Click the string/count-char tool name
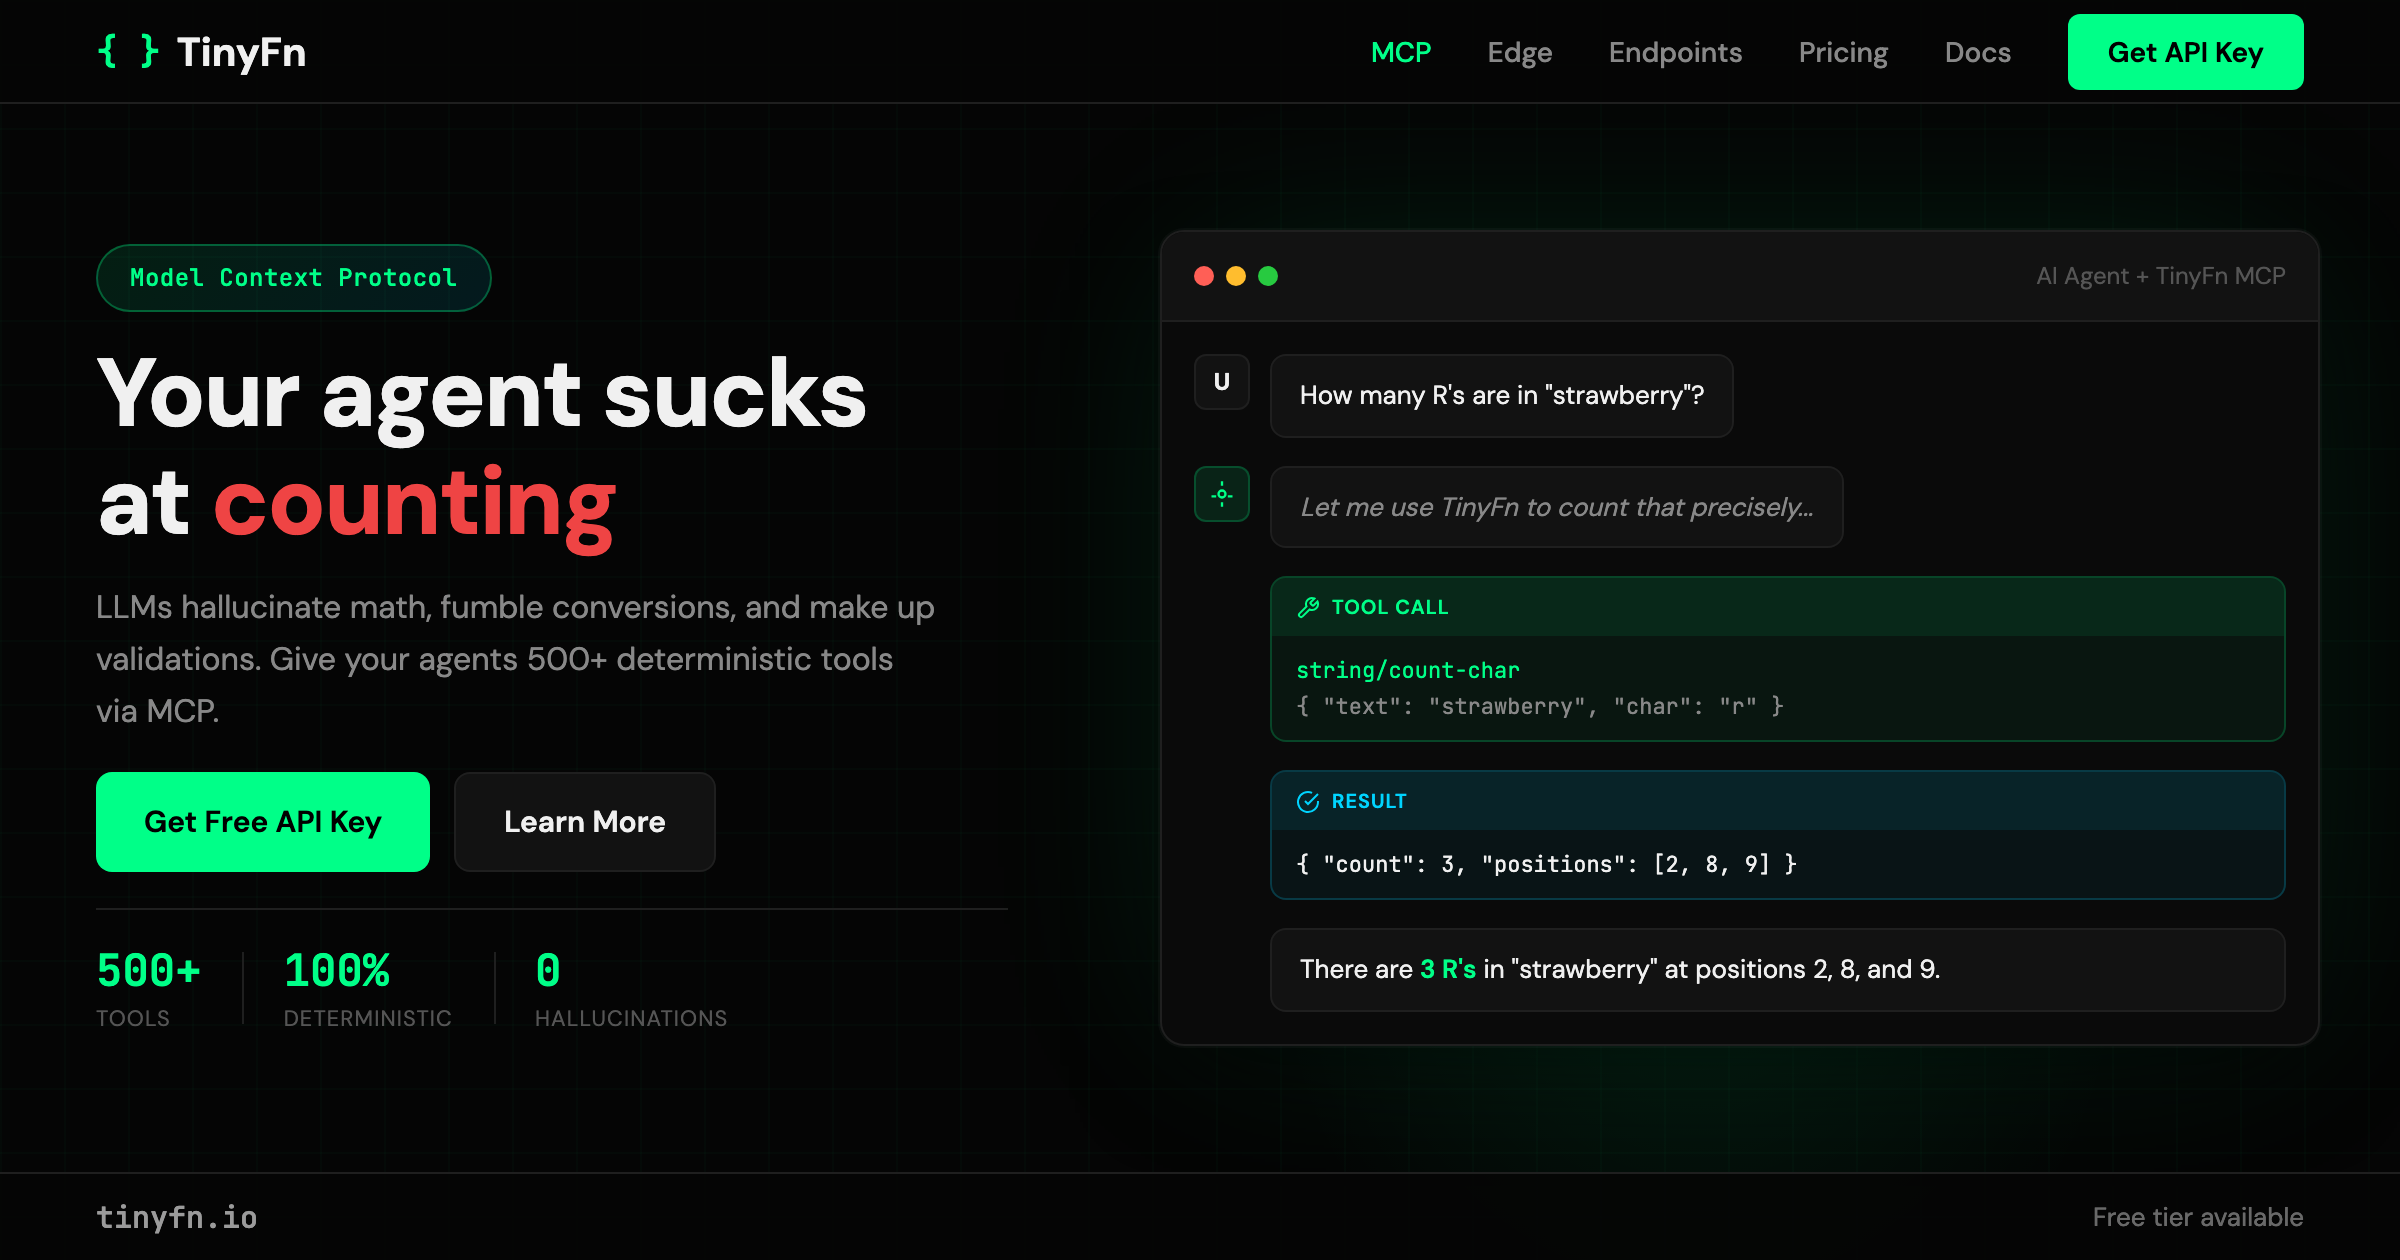The image size is (2400, 1260). point(1407,670)
